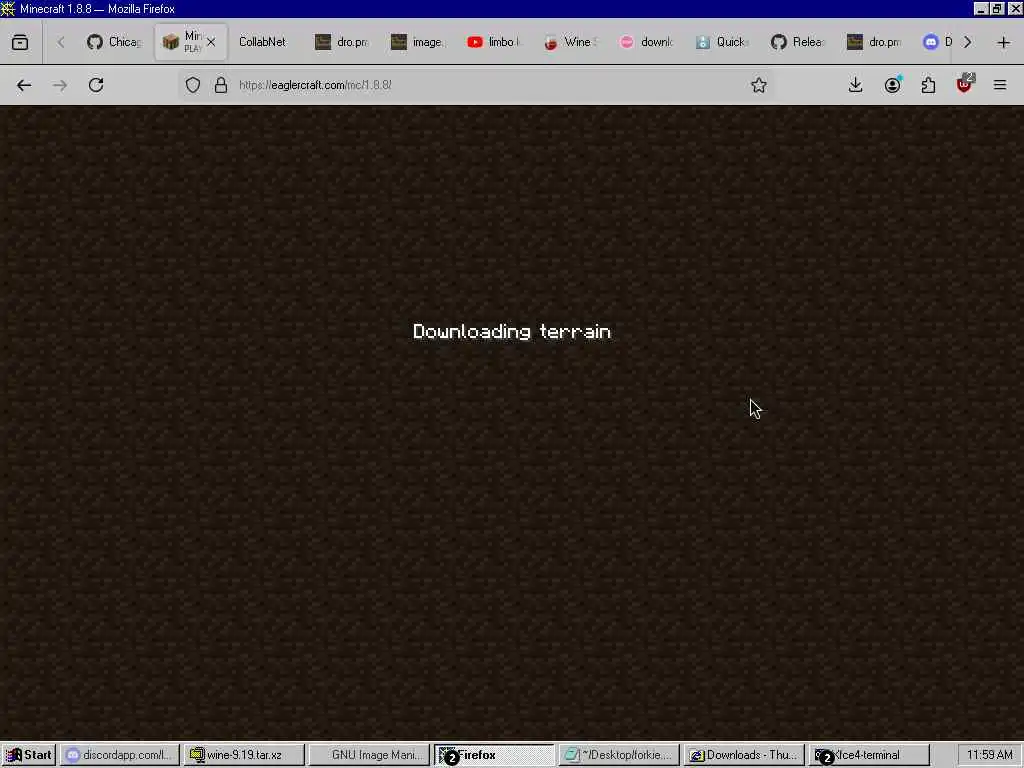Switch to the Wine tab
Screen dimensions: 1024x768
[x=571, y=42]
